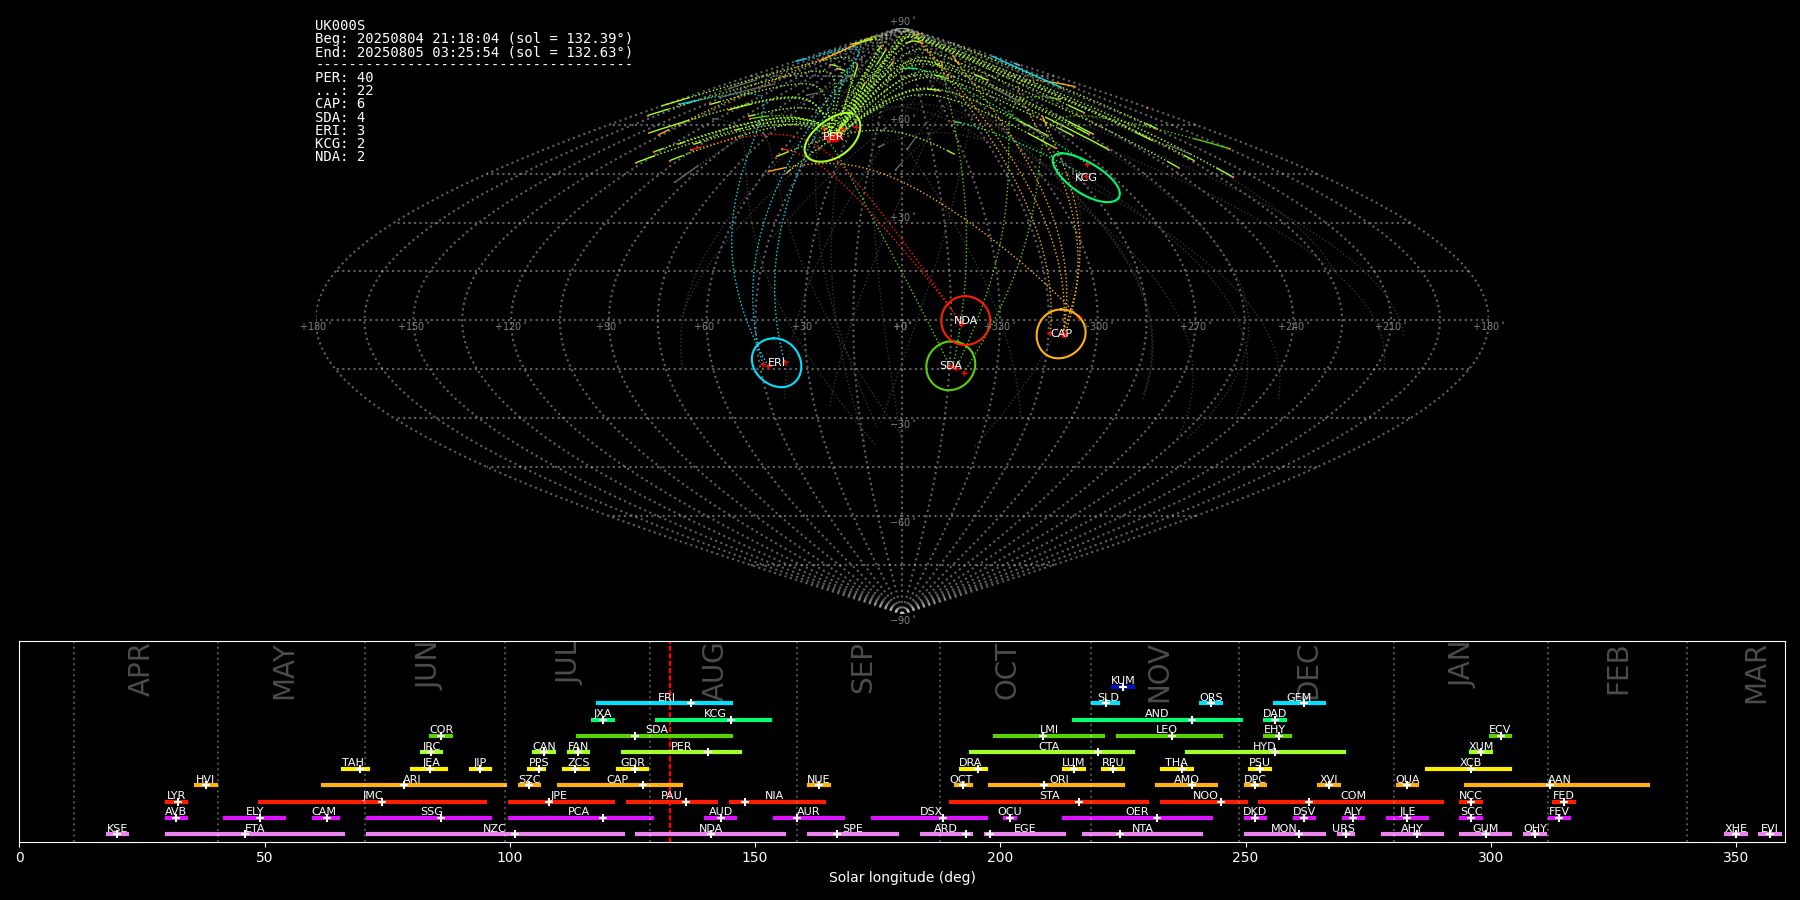The width and height of the screenshot is (1800, 900).
Task: Click the EVI shower marker in timeline
Action: click(x=1769, y=834)
